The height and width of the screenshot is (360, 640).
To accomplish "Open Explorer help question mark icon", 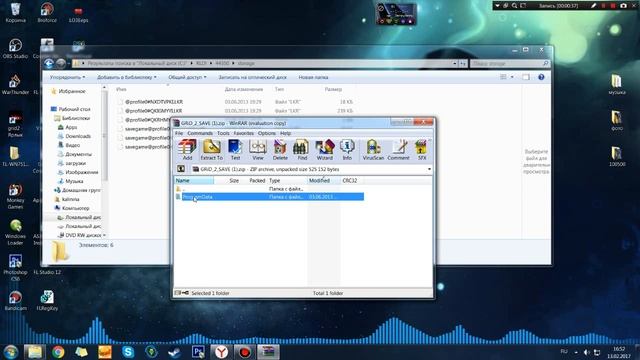I will click(x=541, y=77).
